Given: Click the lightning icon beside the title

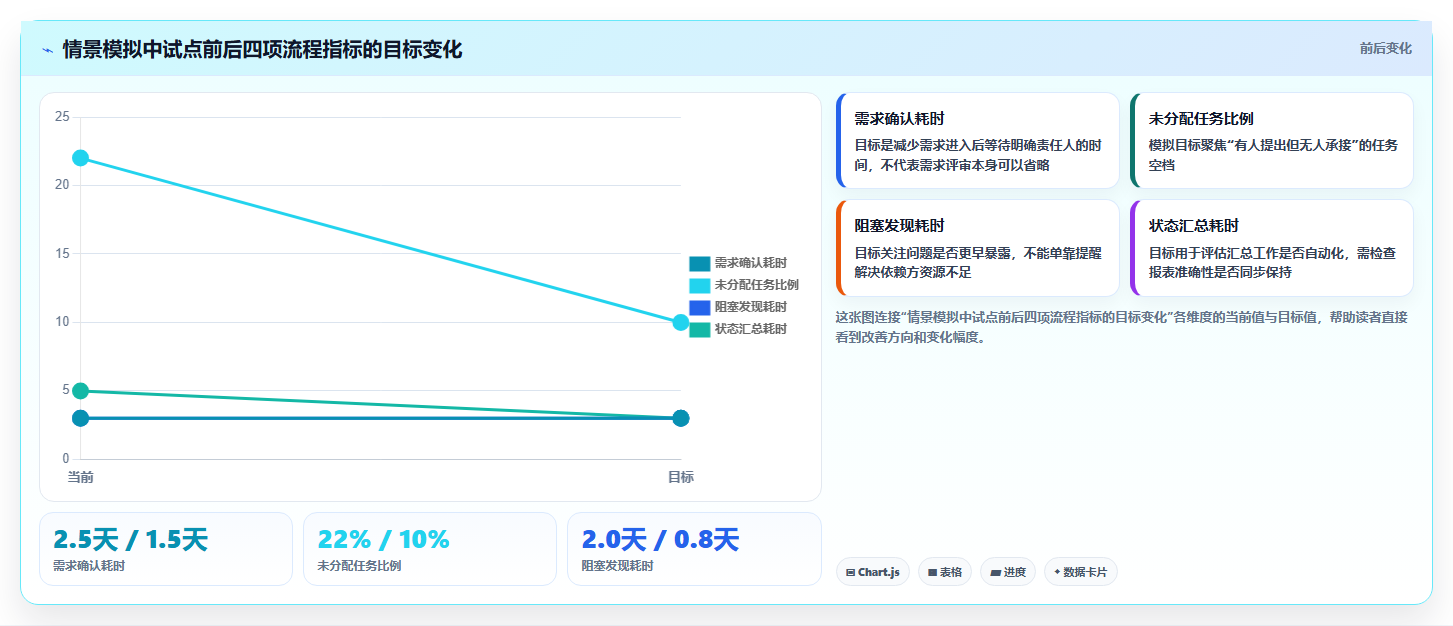Looking at the screenshot, I should tap(47, 50).
